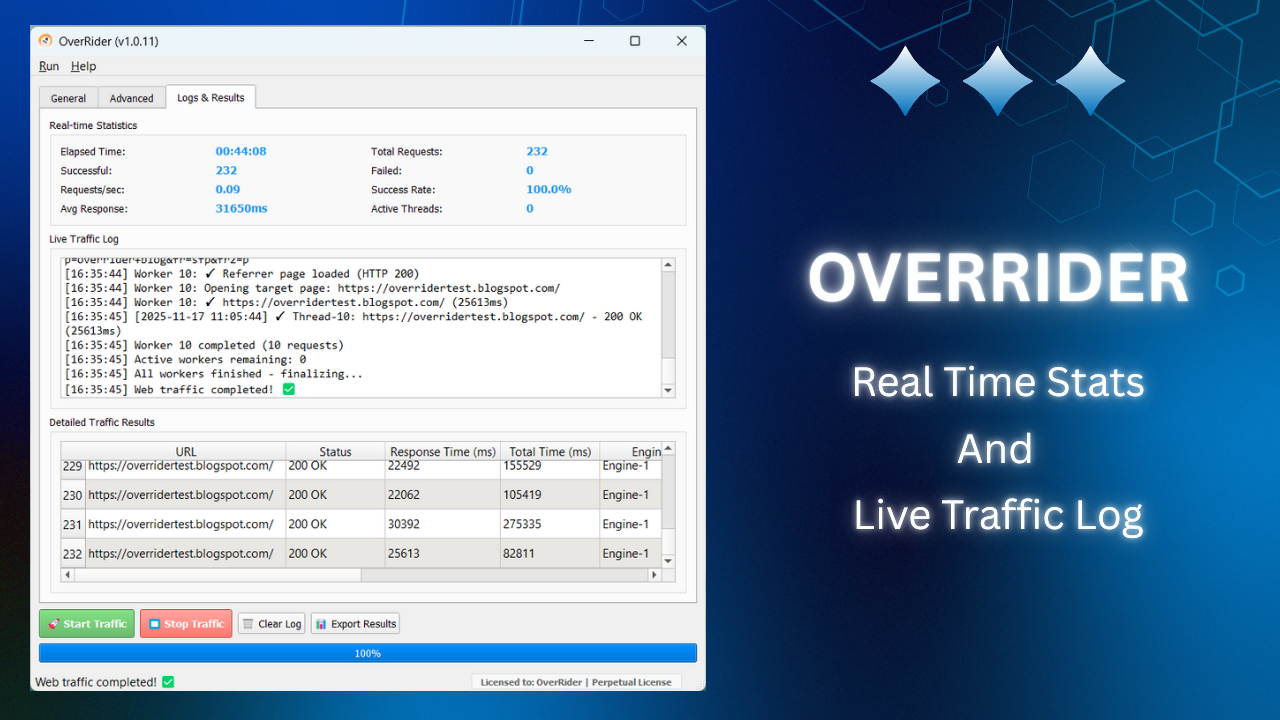Image resolution: width=1280 pixels, height=720 pixels.
Task: Click 'Worker 10 completed (10 requests)' log line
Action: point(204,345)
